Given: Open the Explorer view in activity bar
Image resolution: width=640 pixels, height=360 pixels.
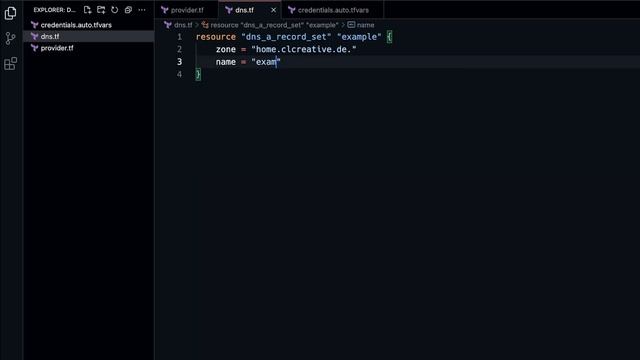Looking at the screenshot, I should point(10,13).
